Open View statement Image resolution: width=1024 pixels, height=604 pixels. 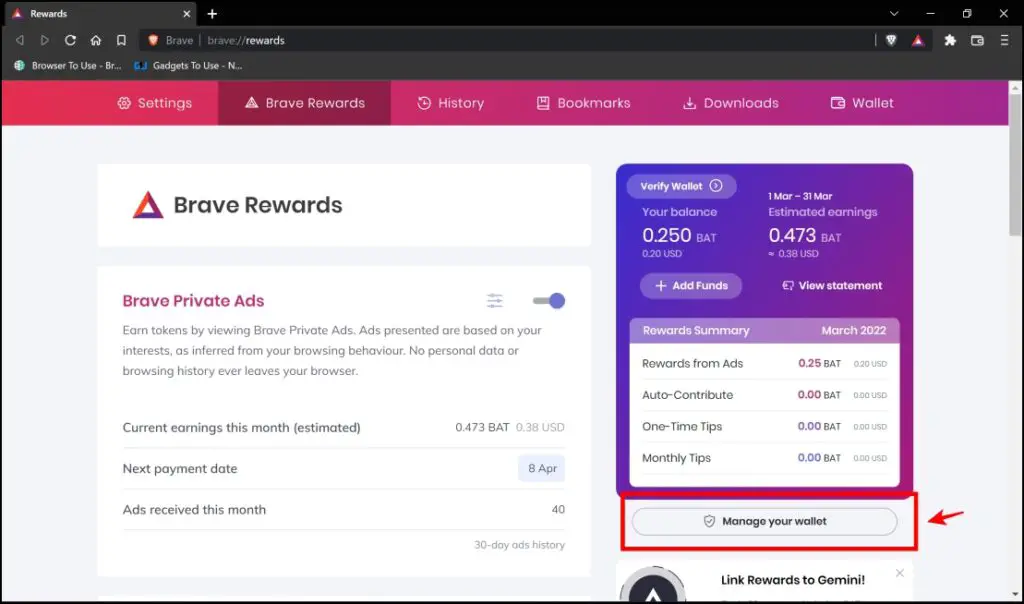coord(832,286)
